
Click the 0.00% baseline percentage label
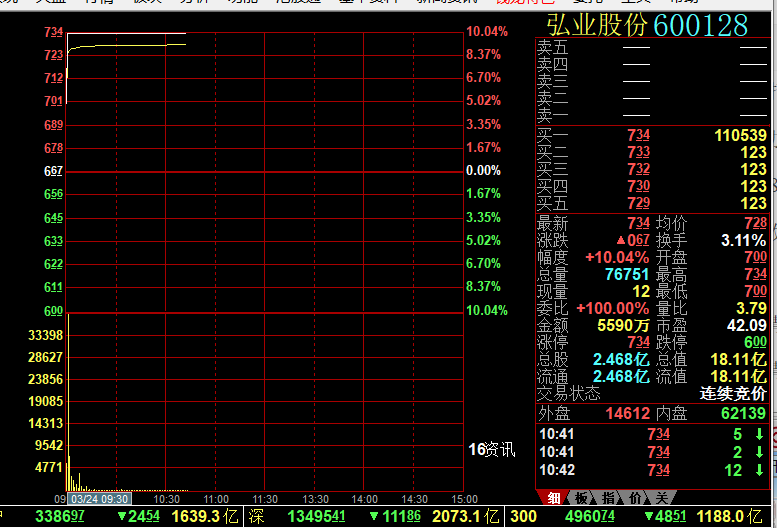[x=483, y=171]
